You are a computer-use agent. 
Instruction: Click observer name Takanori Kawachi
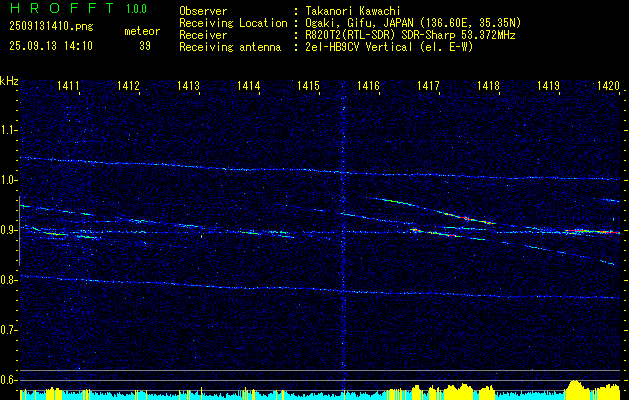tap(354, 11)
